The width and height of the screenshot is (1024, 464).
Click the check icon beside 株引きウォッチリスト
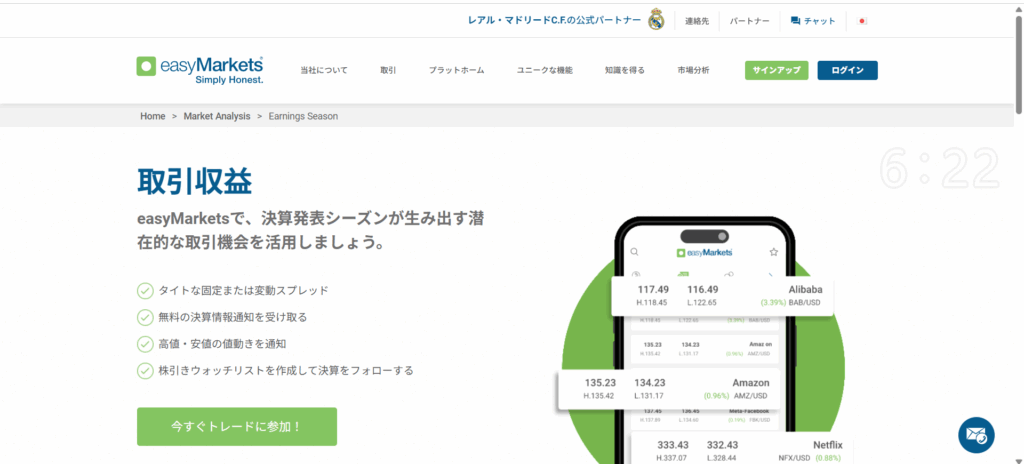tap(144, 371)
